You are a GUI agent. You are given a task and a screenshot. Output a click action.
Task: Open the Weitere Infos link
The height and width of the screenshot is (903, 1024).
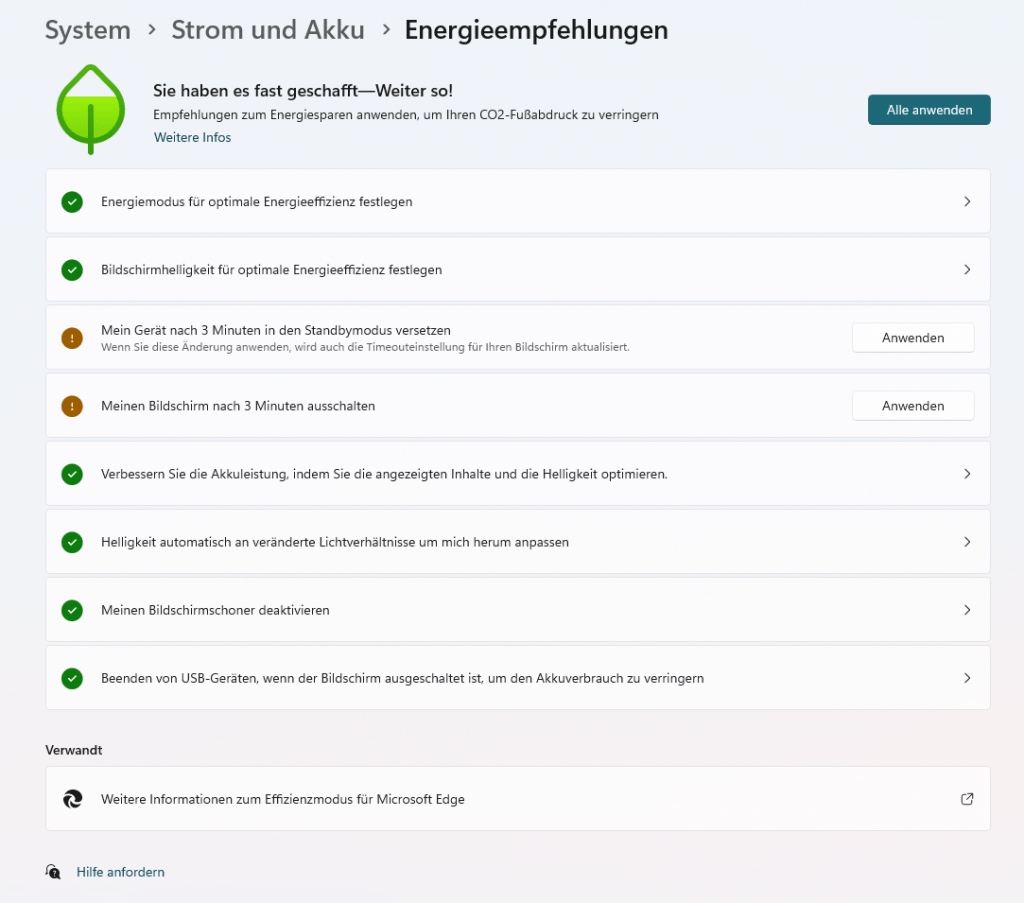[191, 137]
